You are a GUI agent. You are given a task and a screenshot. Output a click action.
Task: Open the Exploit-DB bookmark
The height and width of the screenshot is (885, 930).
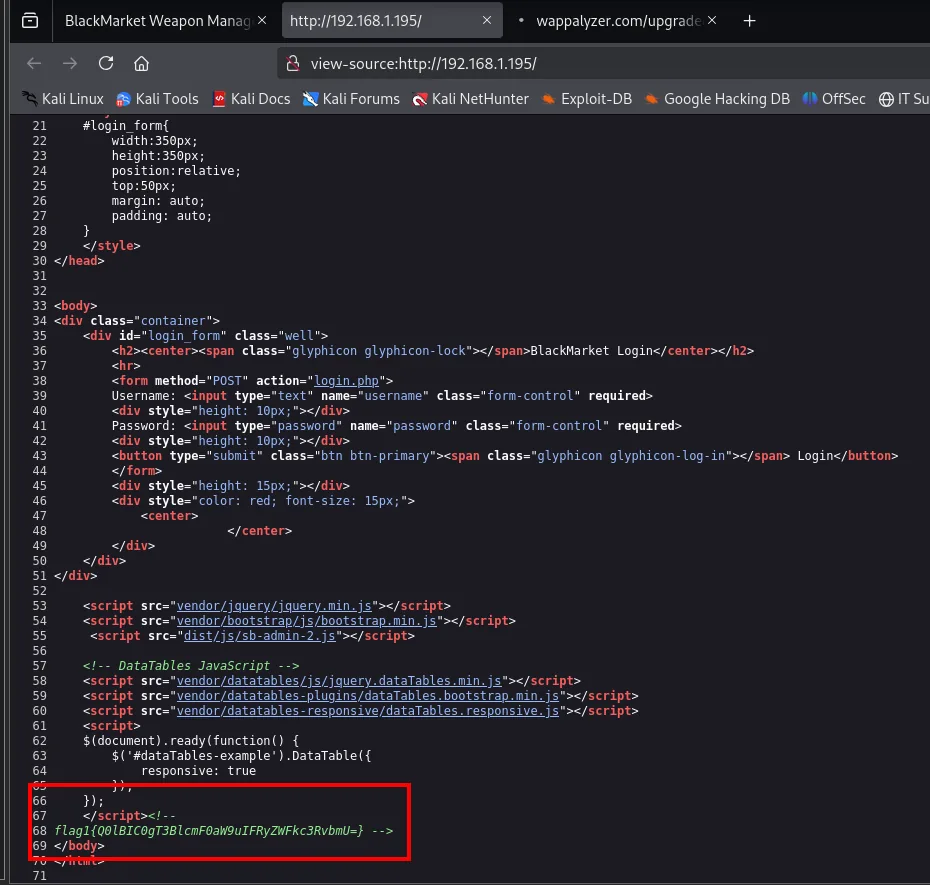click(x=587, y=99)
